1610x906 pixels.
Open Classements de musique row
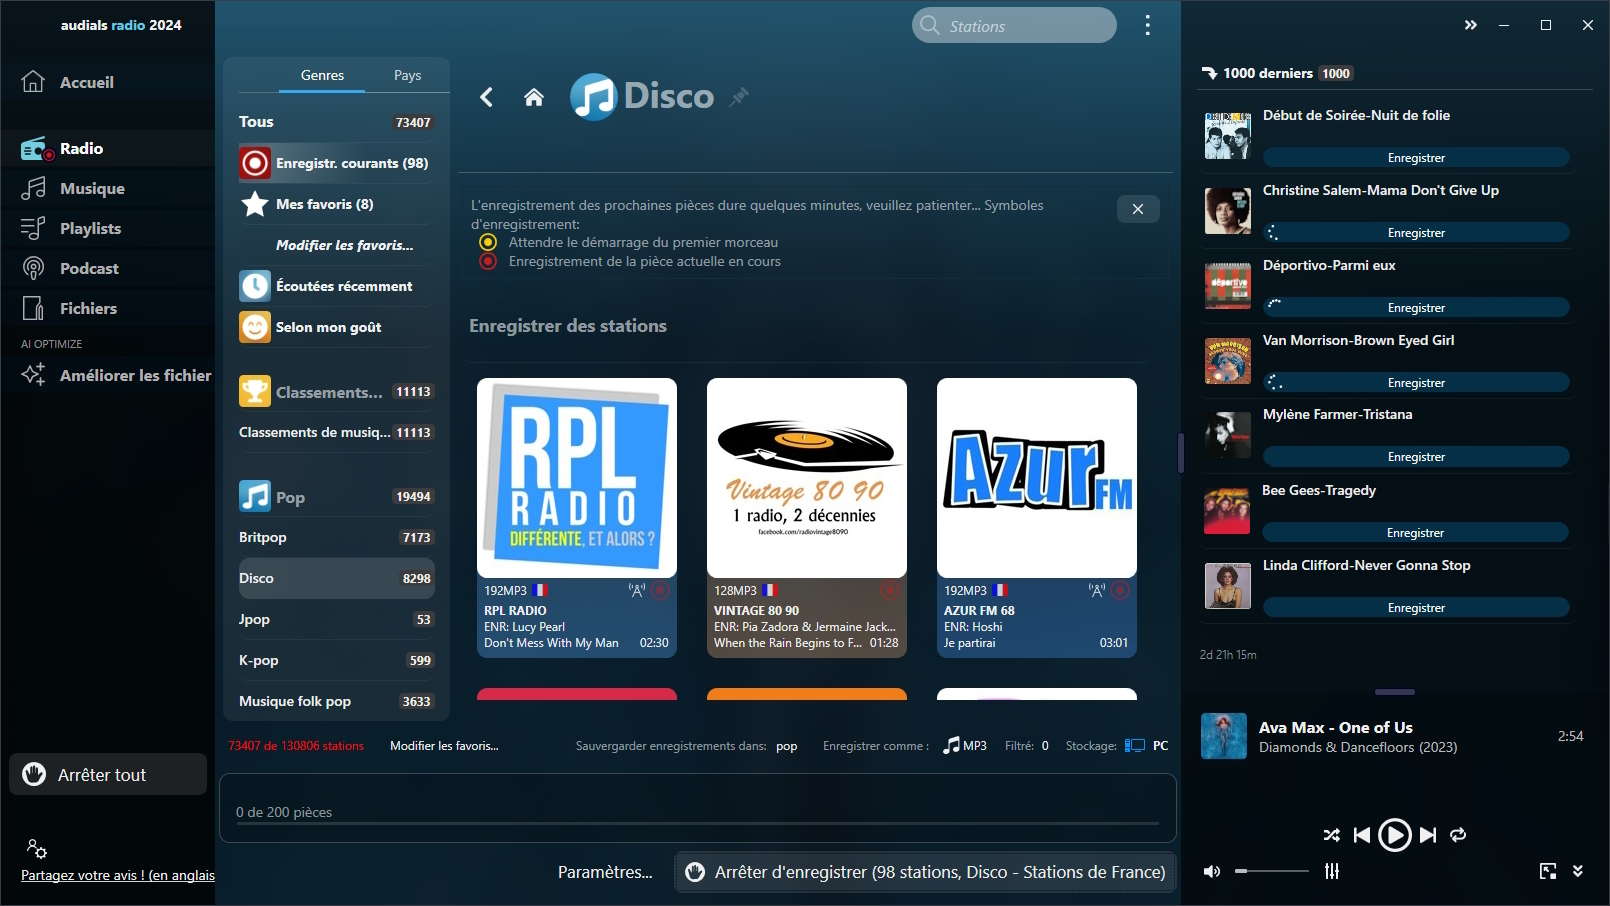click(336, 432)
